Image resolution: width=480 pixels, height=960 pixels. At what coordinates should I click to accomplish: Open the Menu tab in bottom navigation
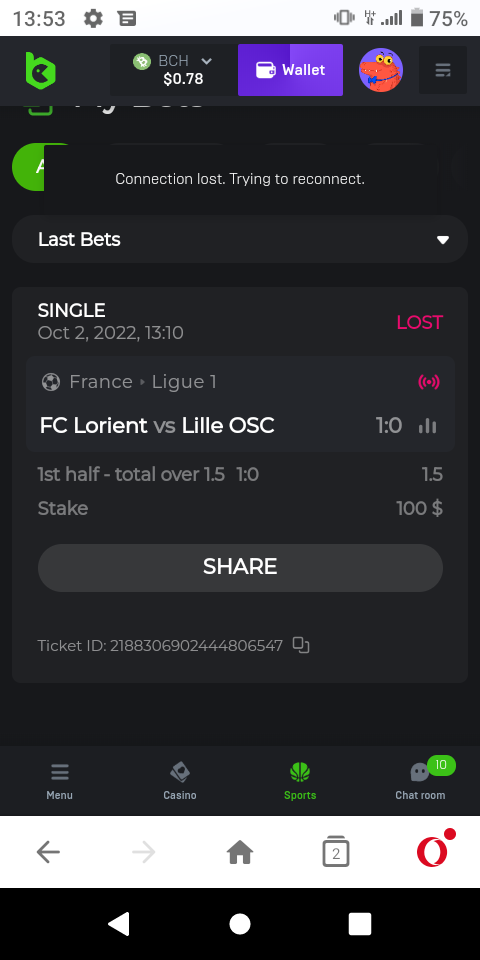coord(59,781)
